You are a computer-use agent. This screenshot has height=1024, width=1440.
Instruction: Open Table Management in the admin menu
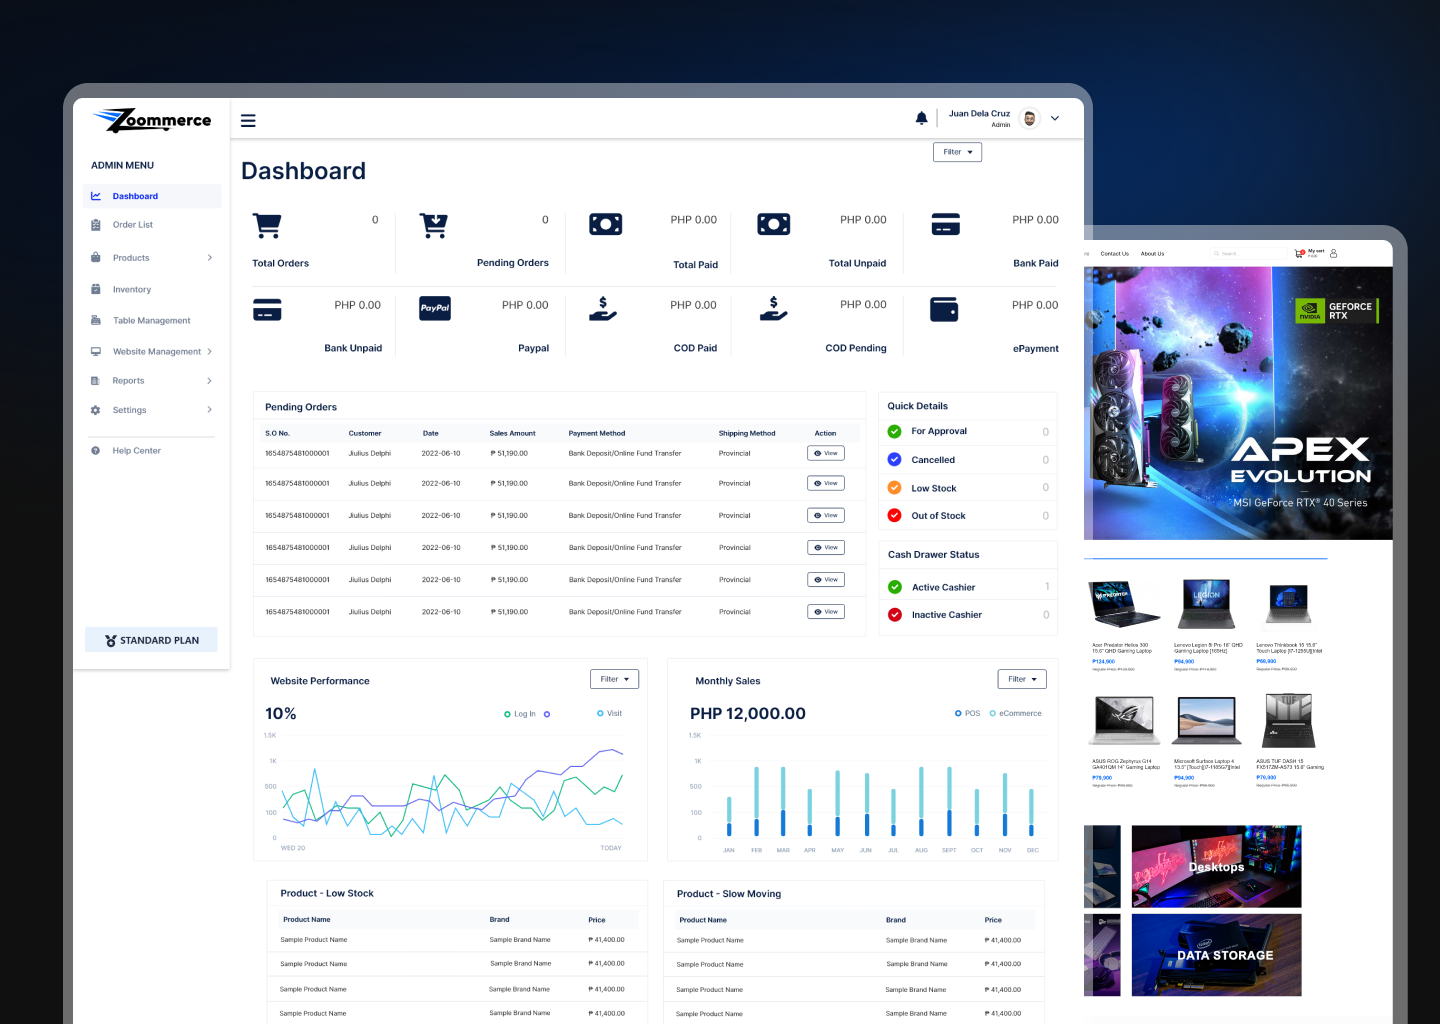click(152, 321)
